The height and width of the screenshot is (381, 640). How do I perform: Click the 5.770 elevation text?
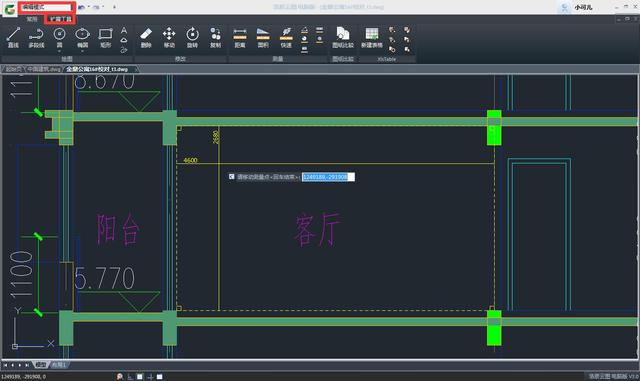(104, 279)
